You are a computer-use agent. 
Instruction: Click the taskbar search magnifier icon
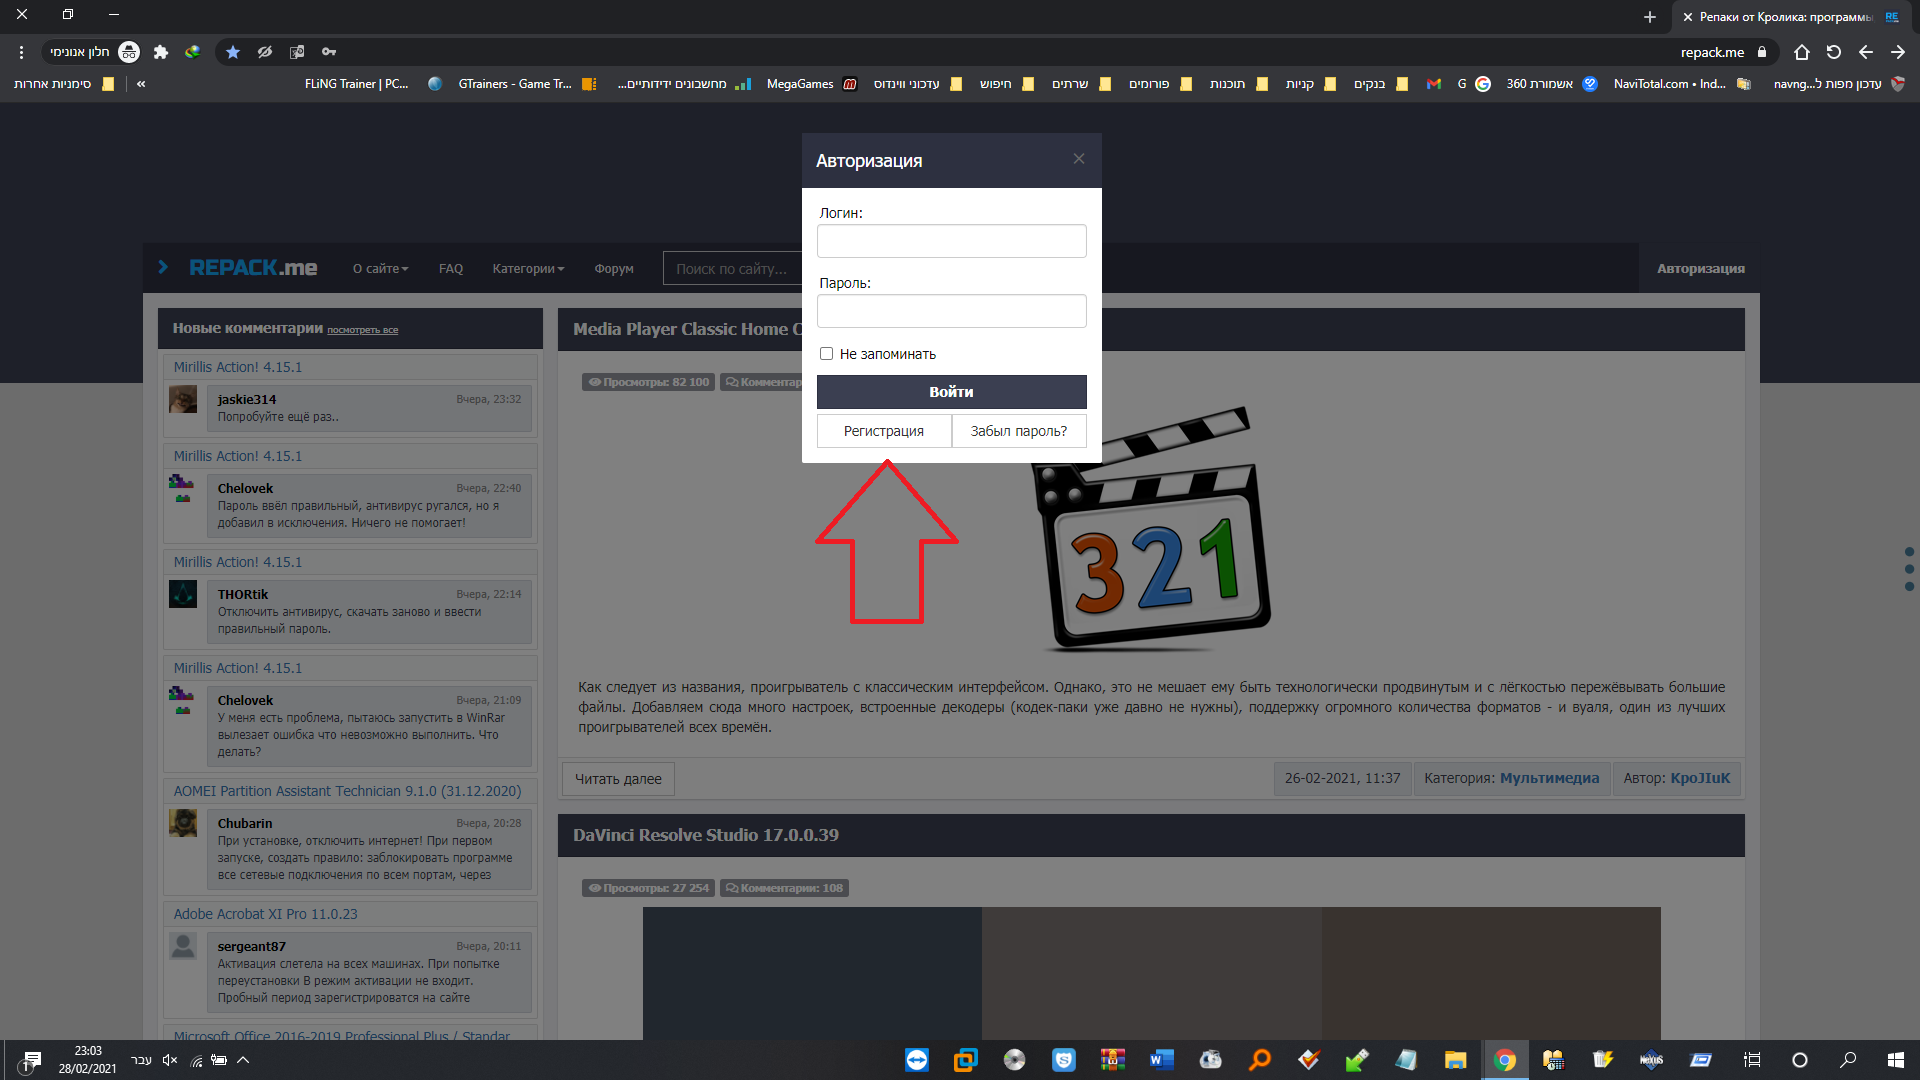(x=1848, y=1060)
